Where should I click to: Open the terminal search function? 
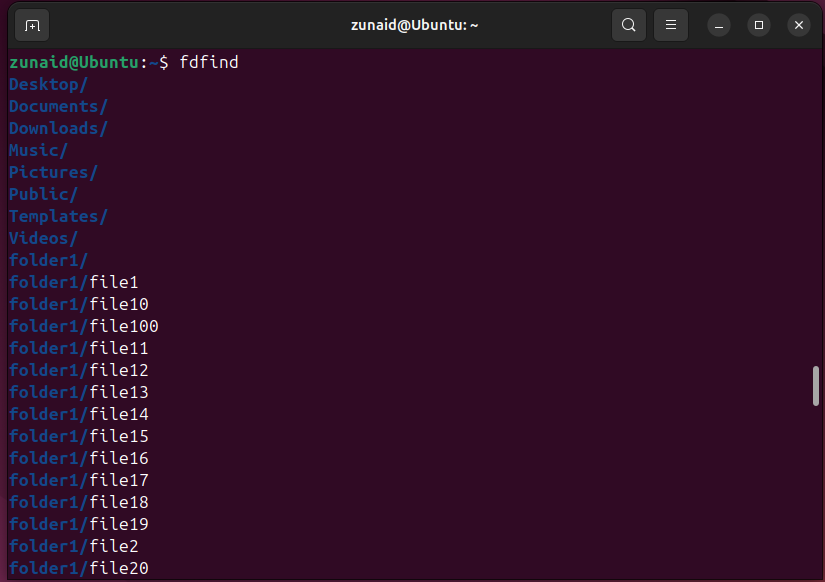tap(628, 24)
